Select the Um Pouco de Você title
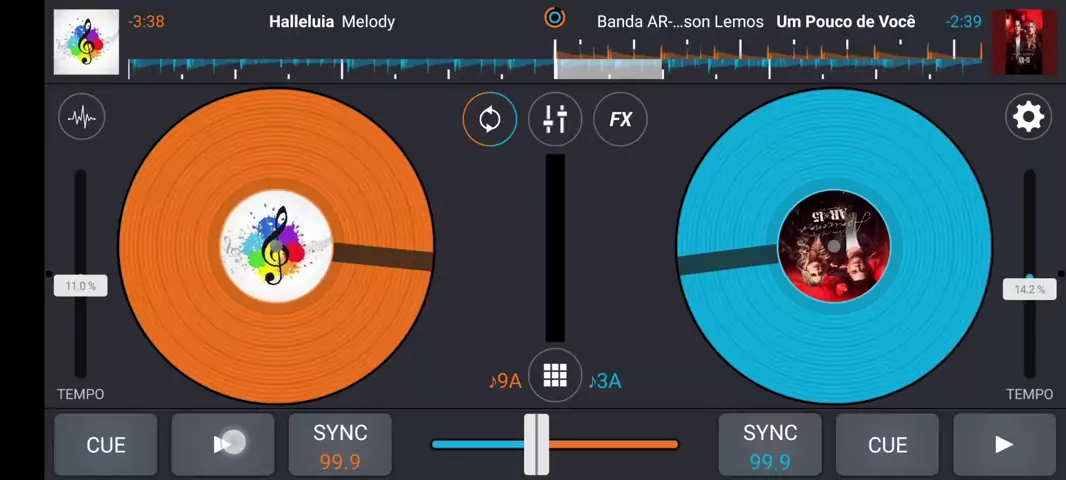 point(845,21)
